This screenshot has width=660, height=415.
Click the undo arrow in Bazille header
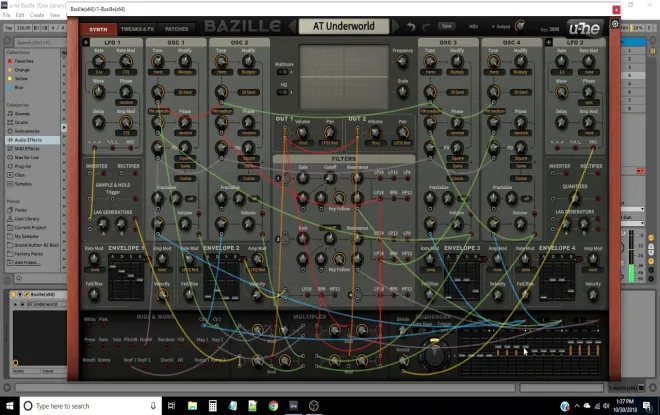click(x=411, y=27)
